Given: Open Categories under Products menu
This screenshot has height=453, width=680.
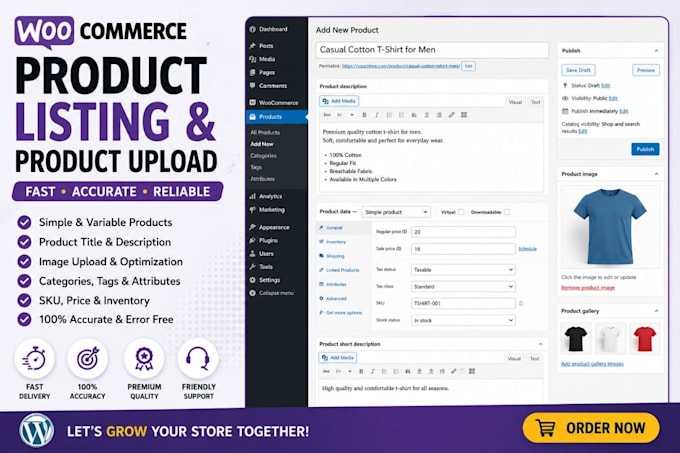Looking at the screenshot, I should (x=263, y=156).
